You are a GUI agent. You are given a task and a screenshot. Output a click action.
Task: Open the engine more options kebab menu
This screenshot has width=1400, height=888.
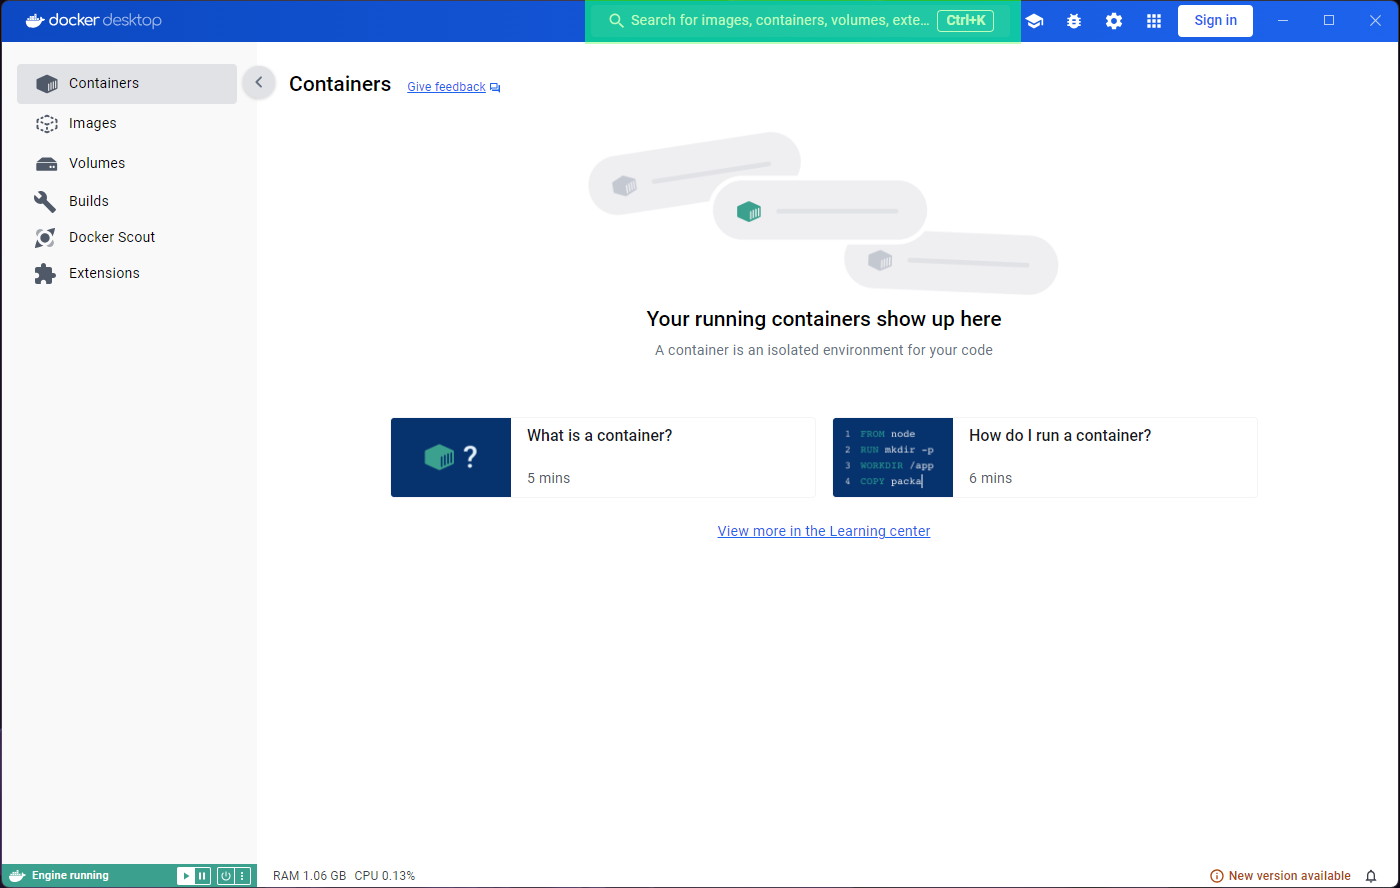(242, 876)
